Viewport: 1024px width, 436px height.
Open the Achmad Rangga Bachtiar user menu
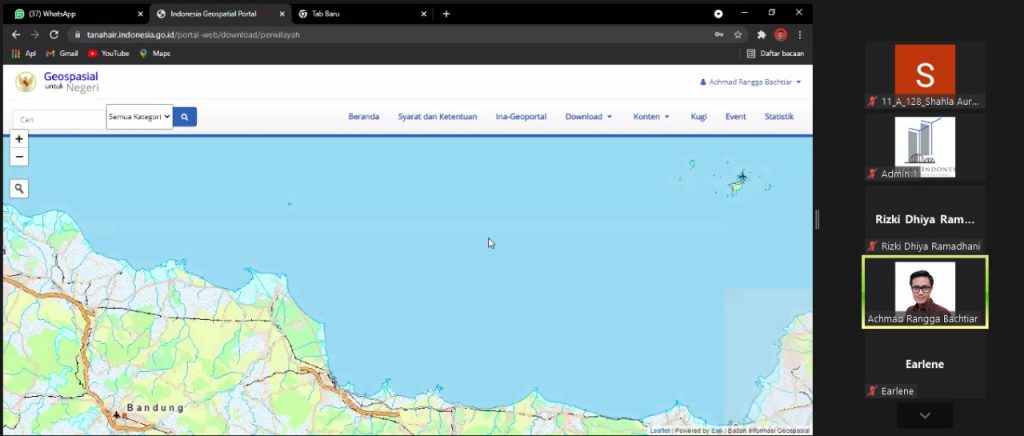coord(750,82)
